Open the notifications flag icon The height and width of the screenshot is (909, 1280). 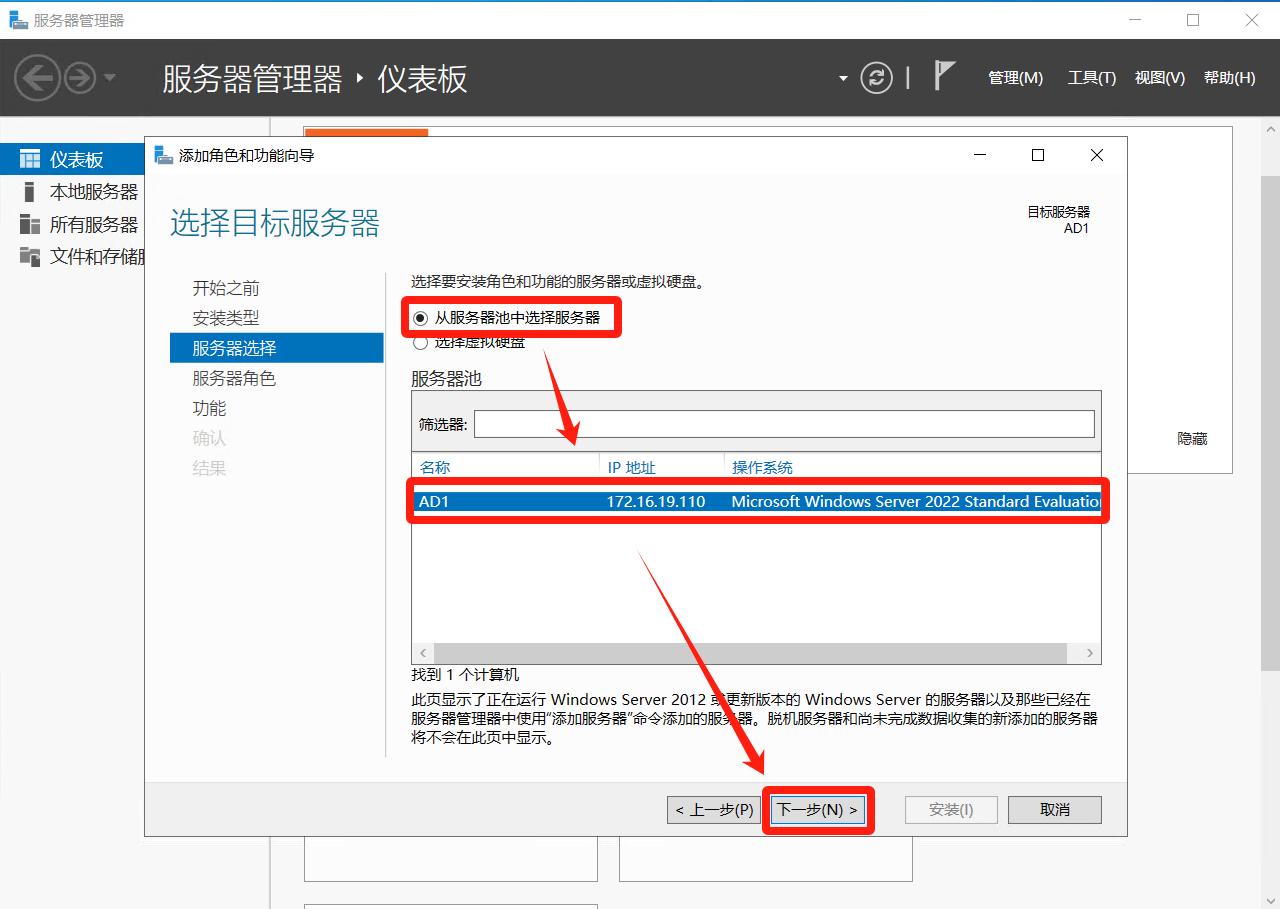point(943,76)
